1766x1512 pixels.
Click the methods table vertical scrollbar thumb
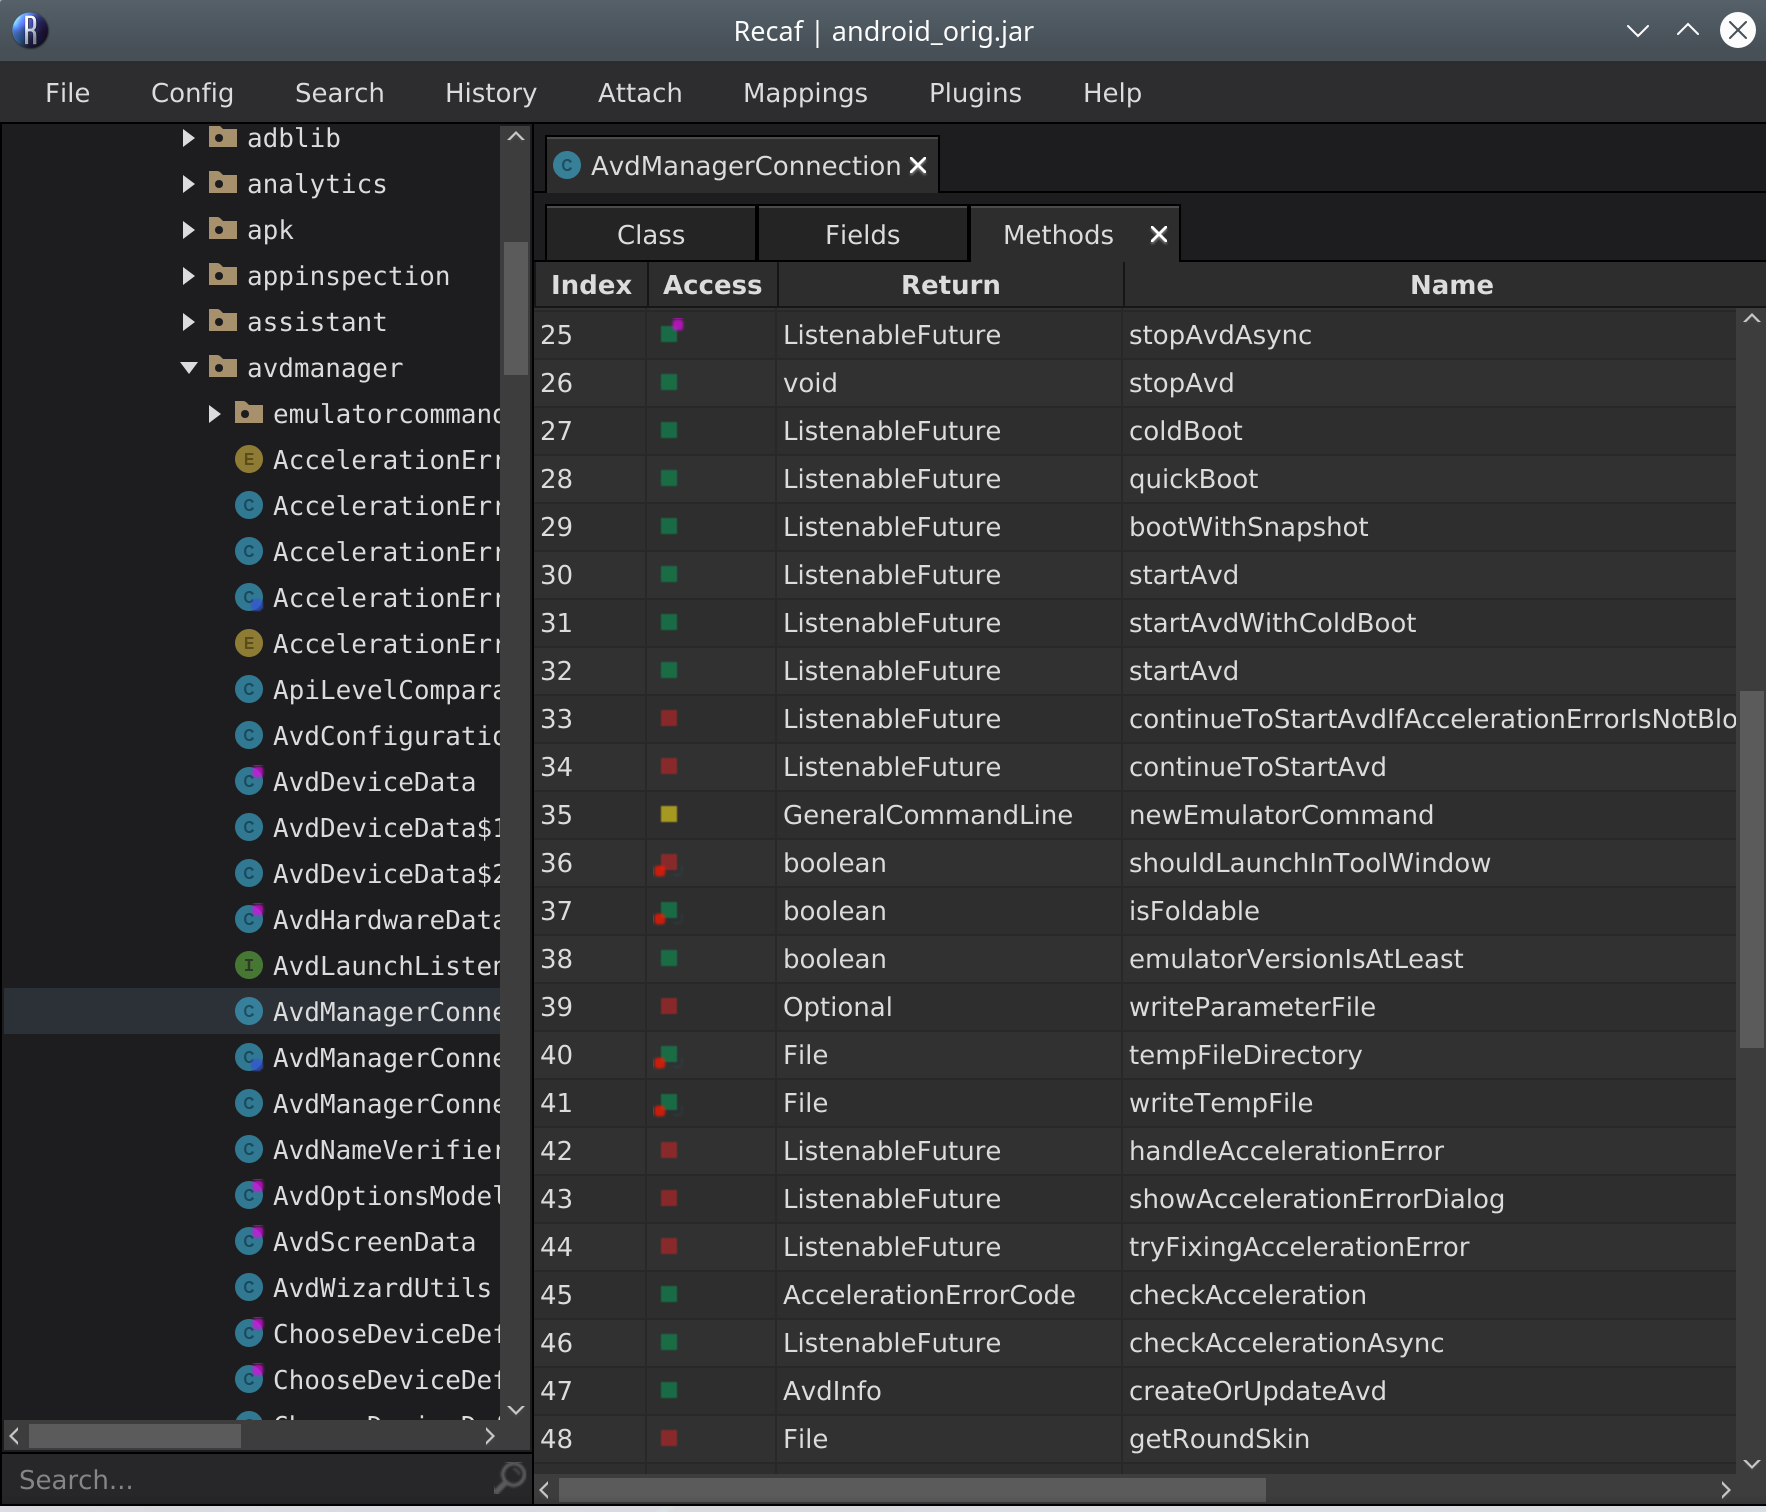1752,869
